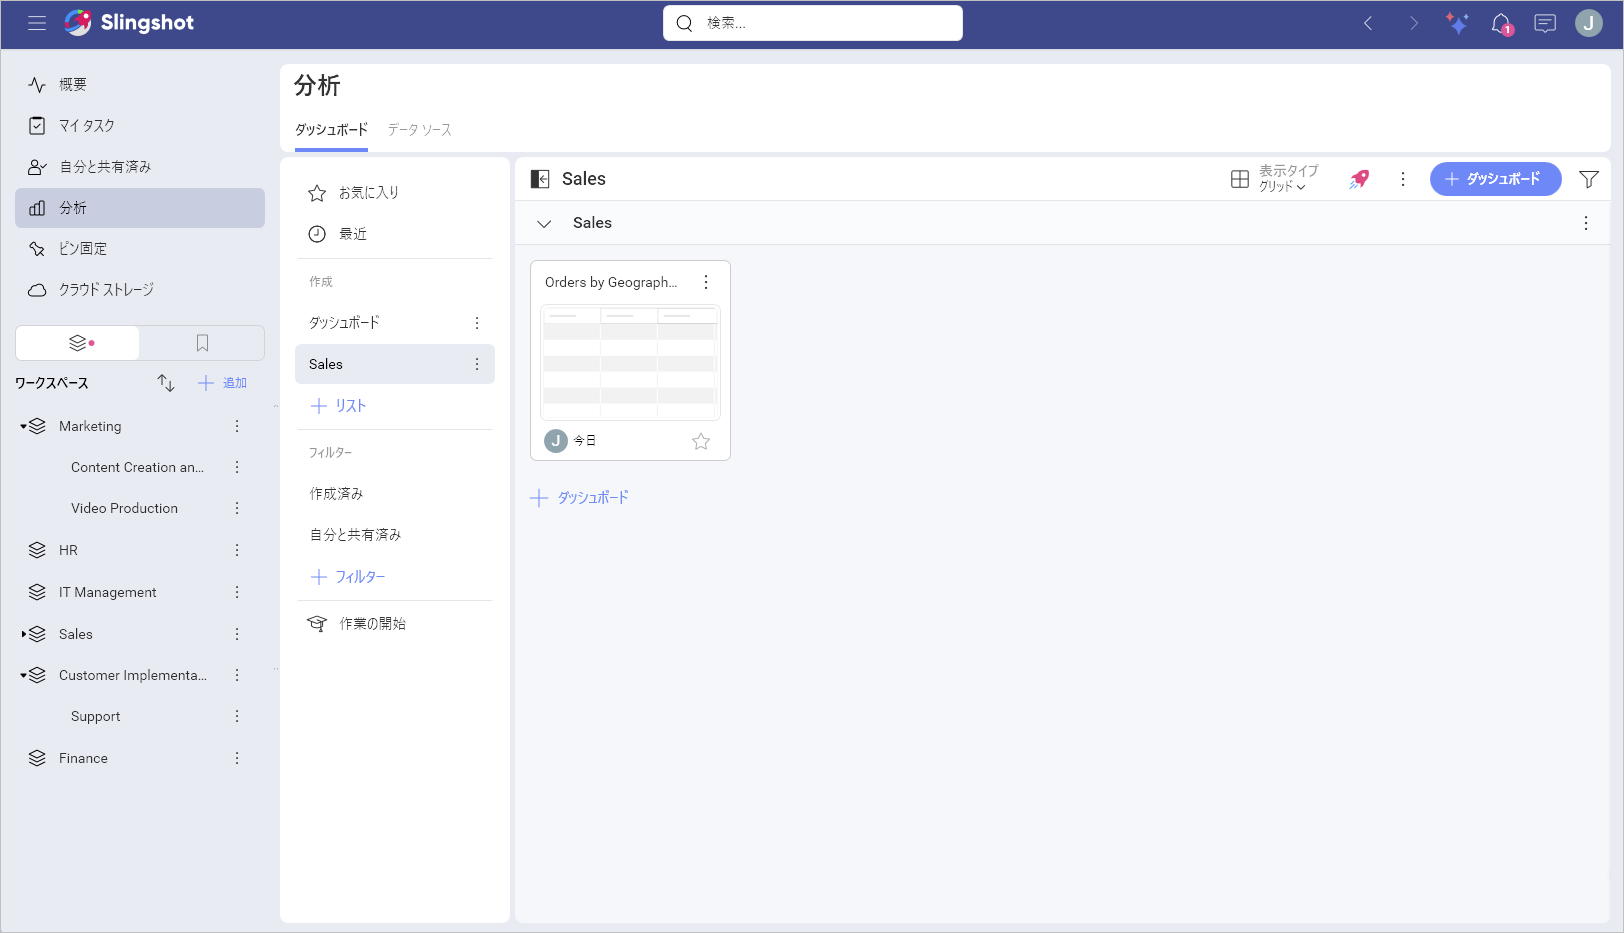1624x933 pixels.
Task: Expand the Sales workspace tree
Action: (x=23, y=634)
